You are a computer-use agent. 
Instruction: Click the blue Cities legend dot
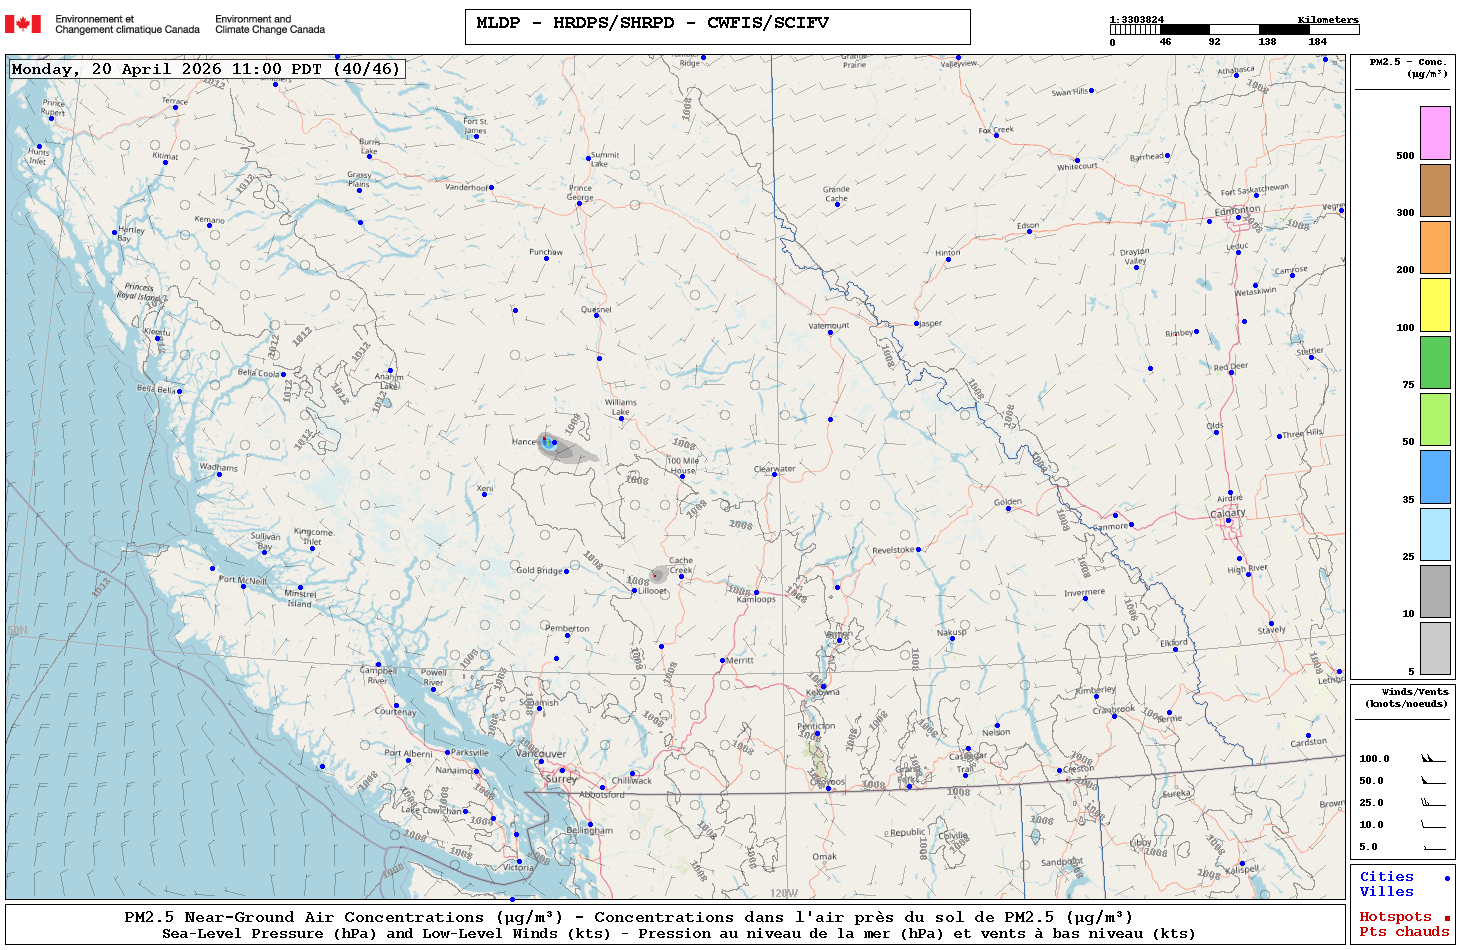1446,878
